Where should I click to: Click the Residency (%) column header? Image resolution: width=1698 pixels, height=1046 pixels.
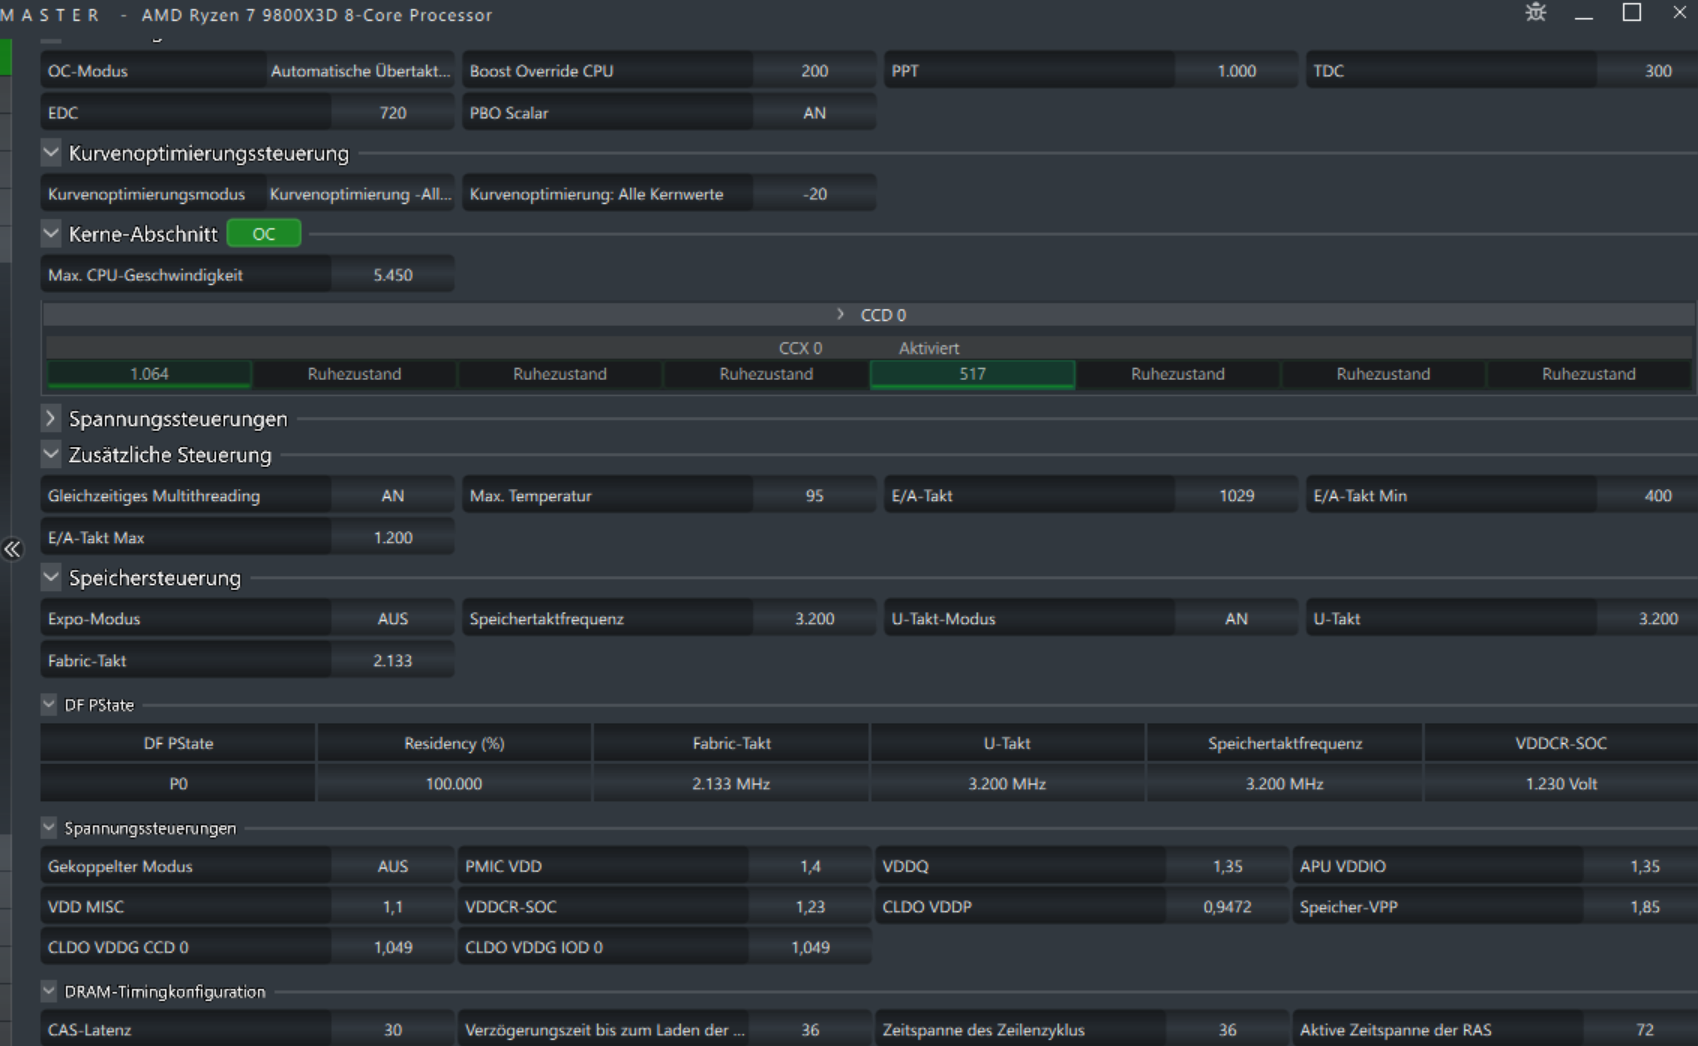[454, 743]
